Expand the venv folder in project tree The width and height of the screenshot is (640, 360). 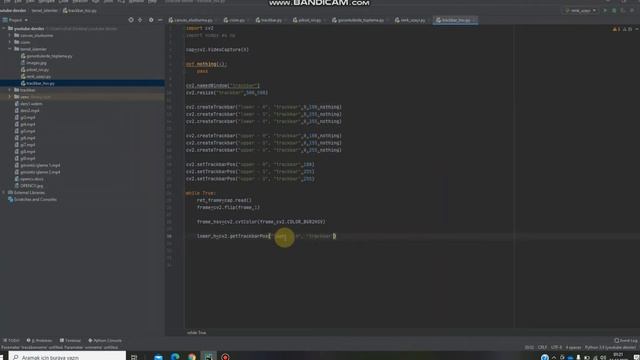click(10, 97)
